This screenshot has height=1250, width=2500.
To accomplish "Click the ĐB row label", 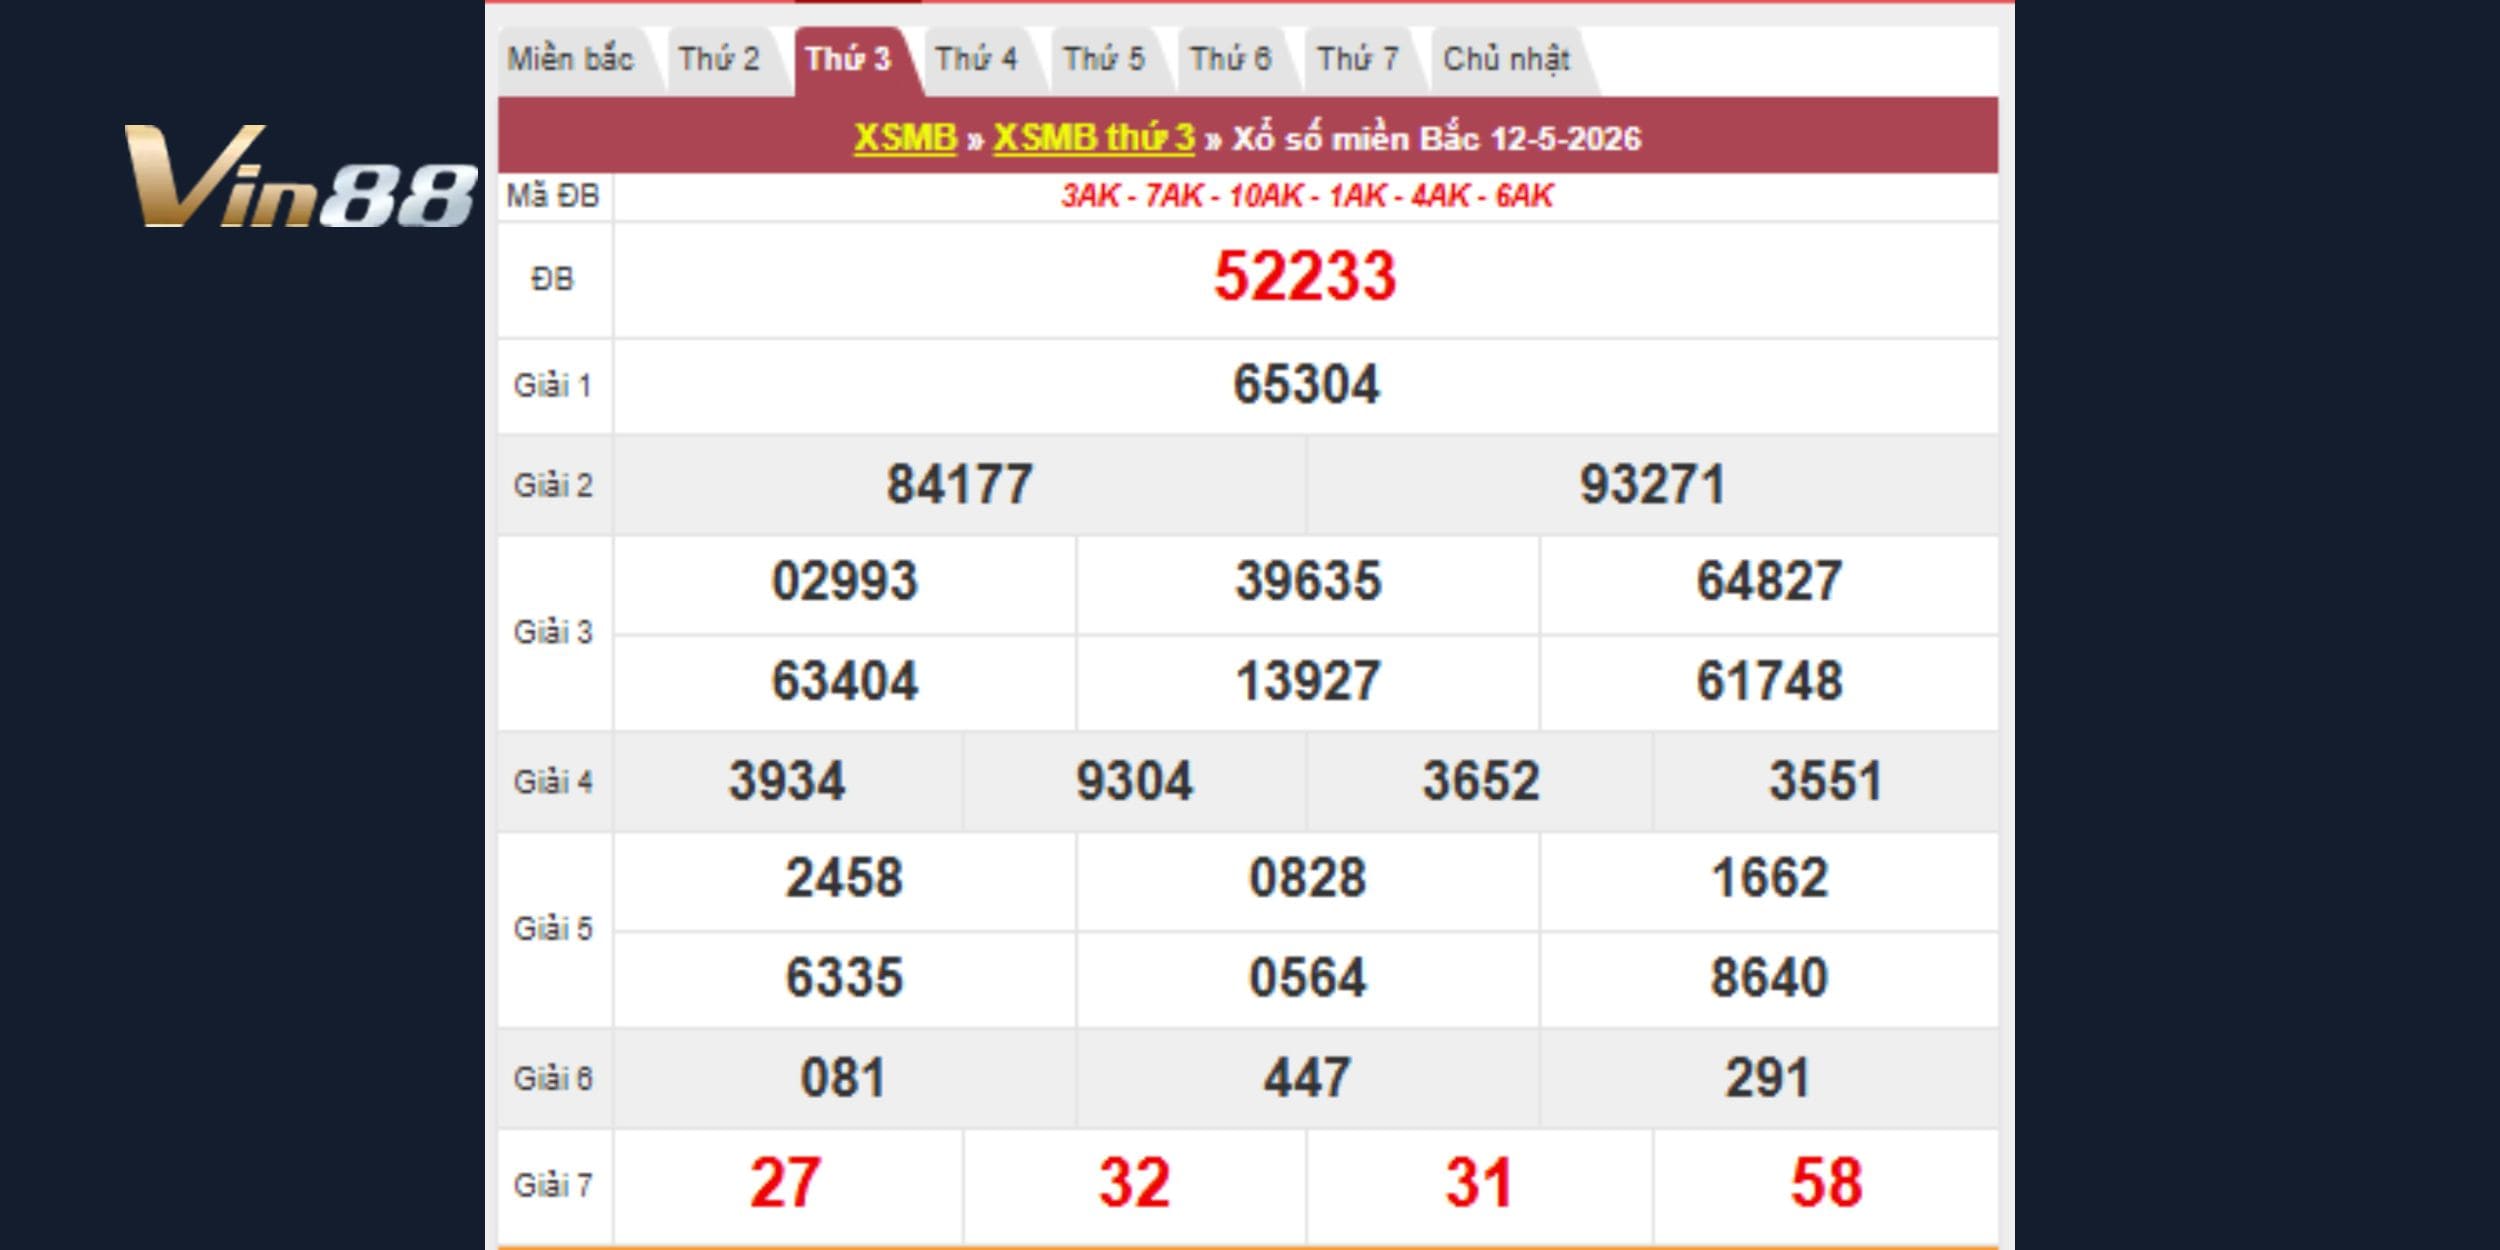I will 553,279.
